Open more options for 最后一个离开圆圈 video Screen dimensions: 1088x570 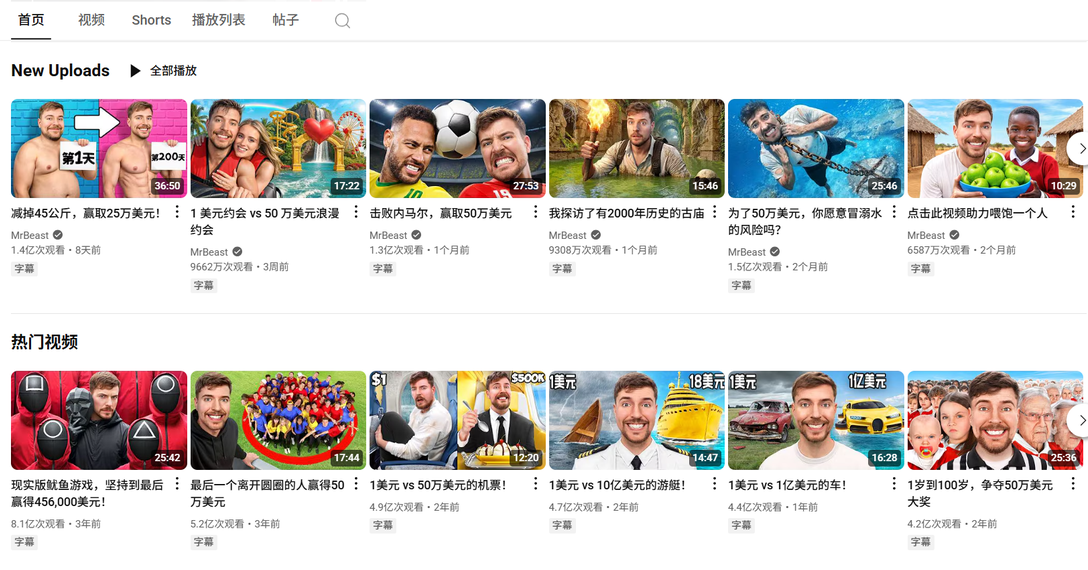(x=356, y=484)
